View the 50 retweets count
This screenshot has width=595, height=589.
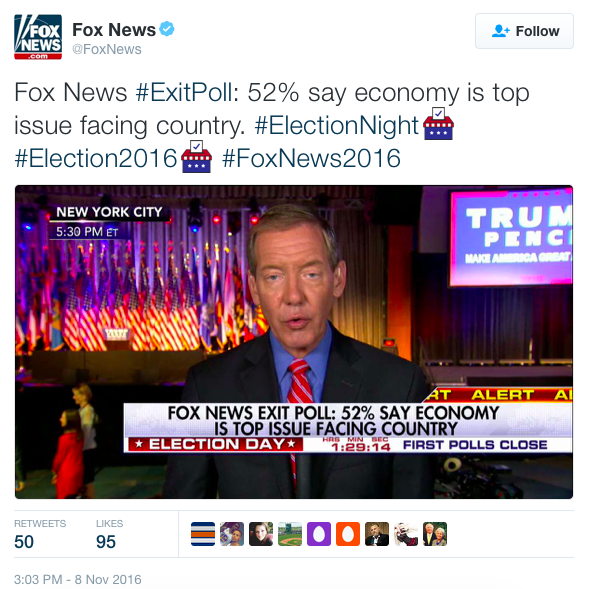pyautogui.click(x=24, y=542)
